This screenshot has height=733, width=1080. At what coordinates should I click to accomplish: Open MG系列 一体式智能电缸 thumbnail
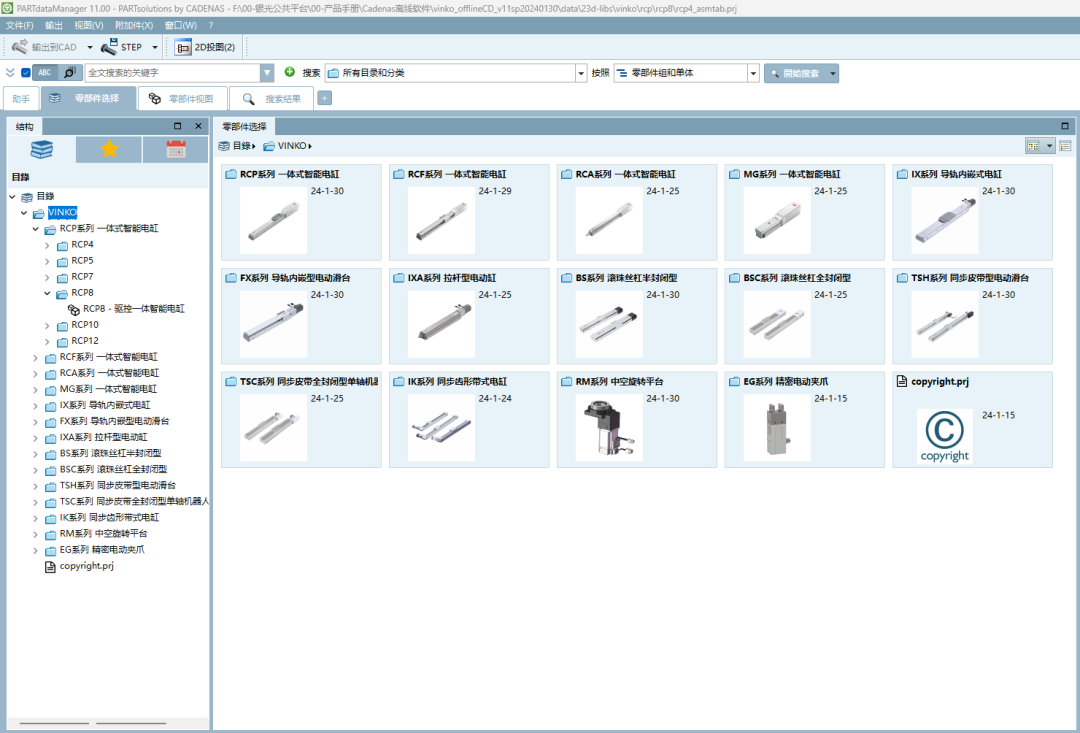[777, 220]
